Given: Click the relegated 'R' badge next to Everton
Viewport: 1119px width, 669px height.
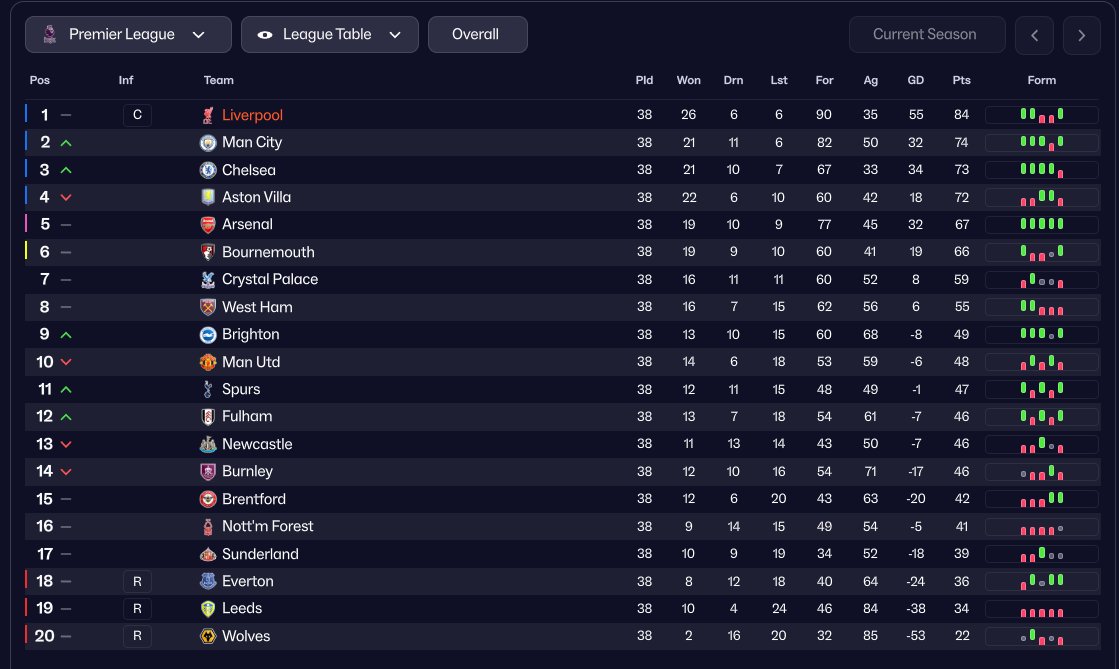Looking at the screenshot, I should point(137,581).
